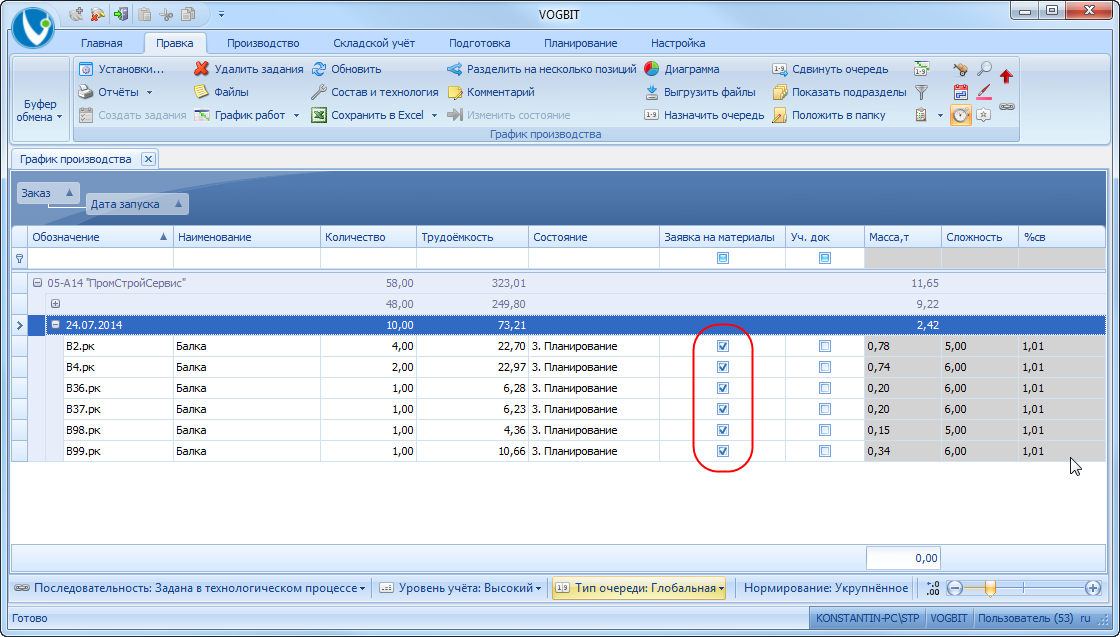
Task: Open Планирование ribbon tab
Action: coord(581,43)
